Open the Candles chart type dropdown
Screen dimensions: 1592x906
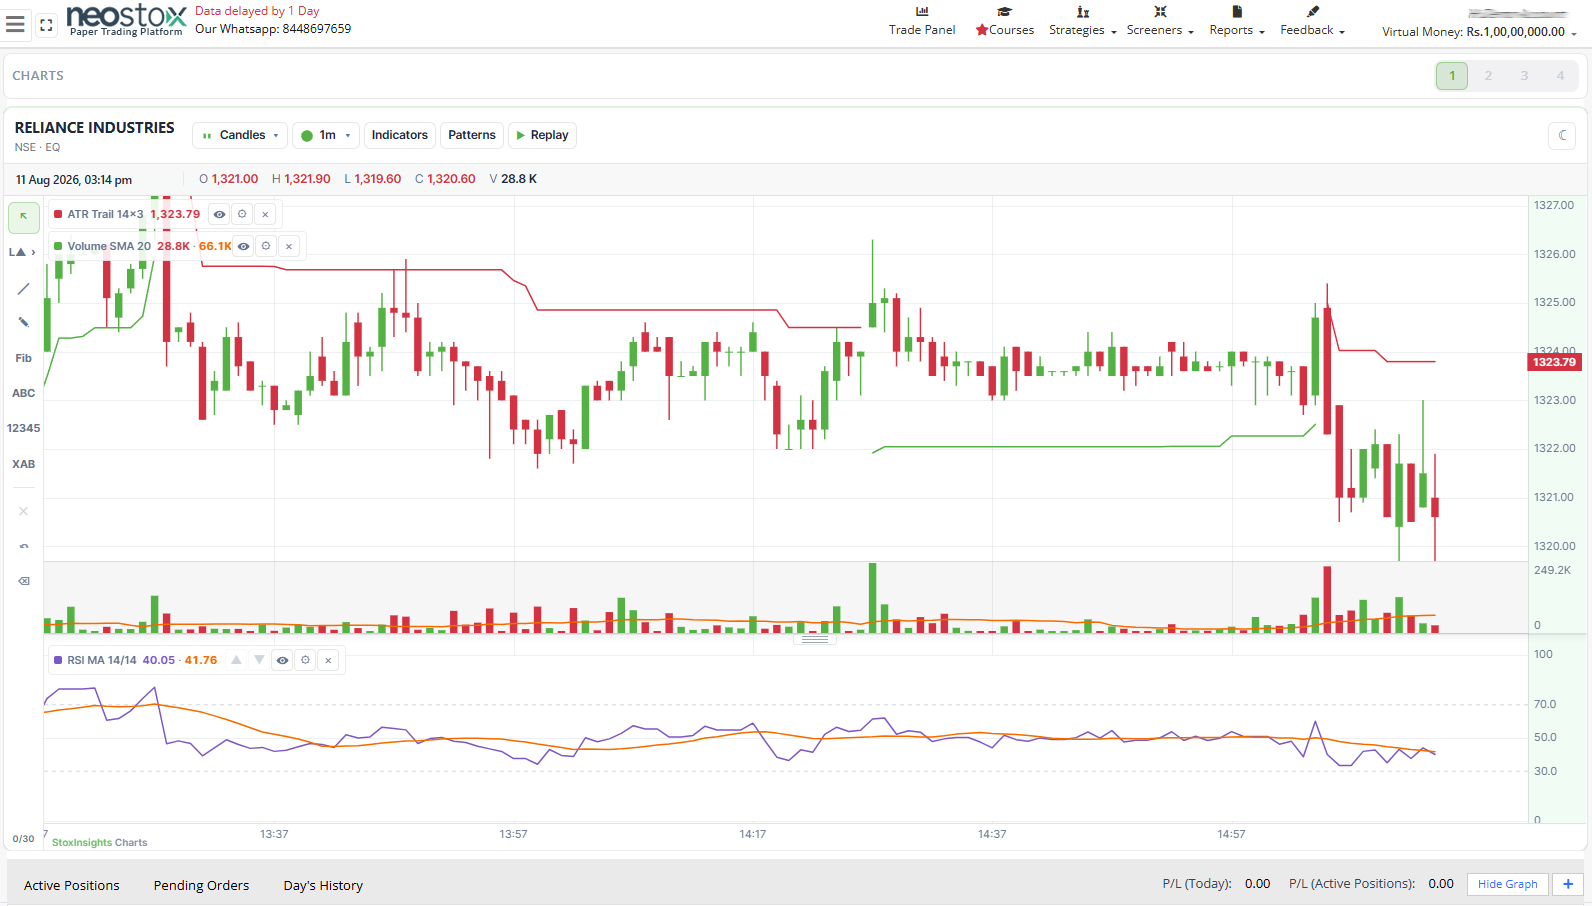pos(240,135)
